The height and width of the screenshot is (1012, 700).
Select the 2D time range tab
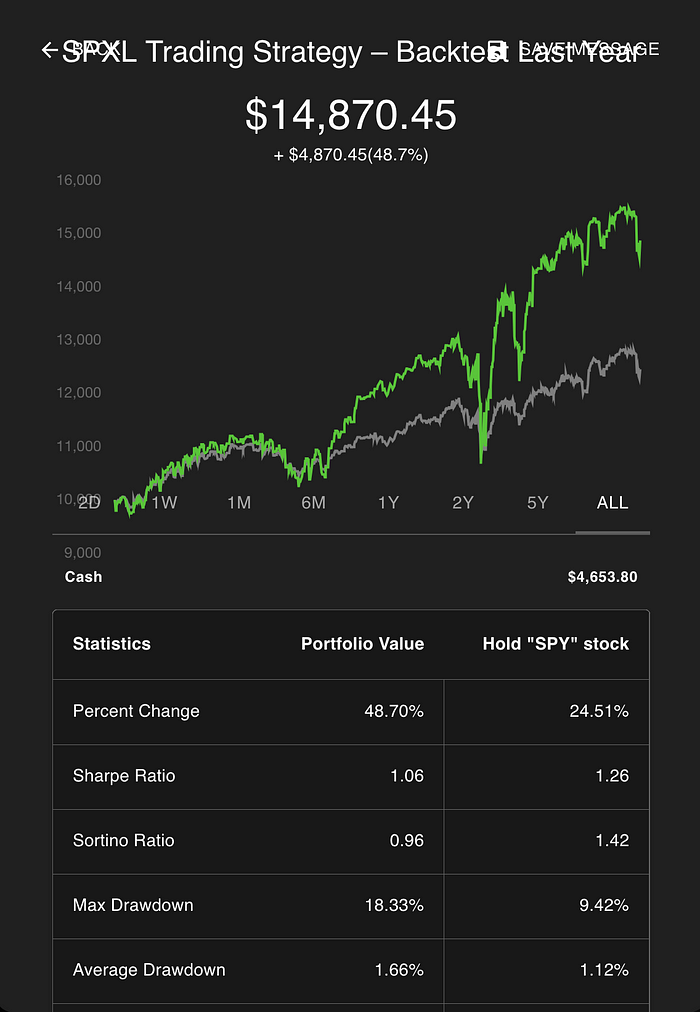(89, 502)
